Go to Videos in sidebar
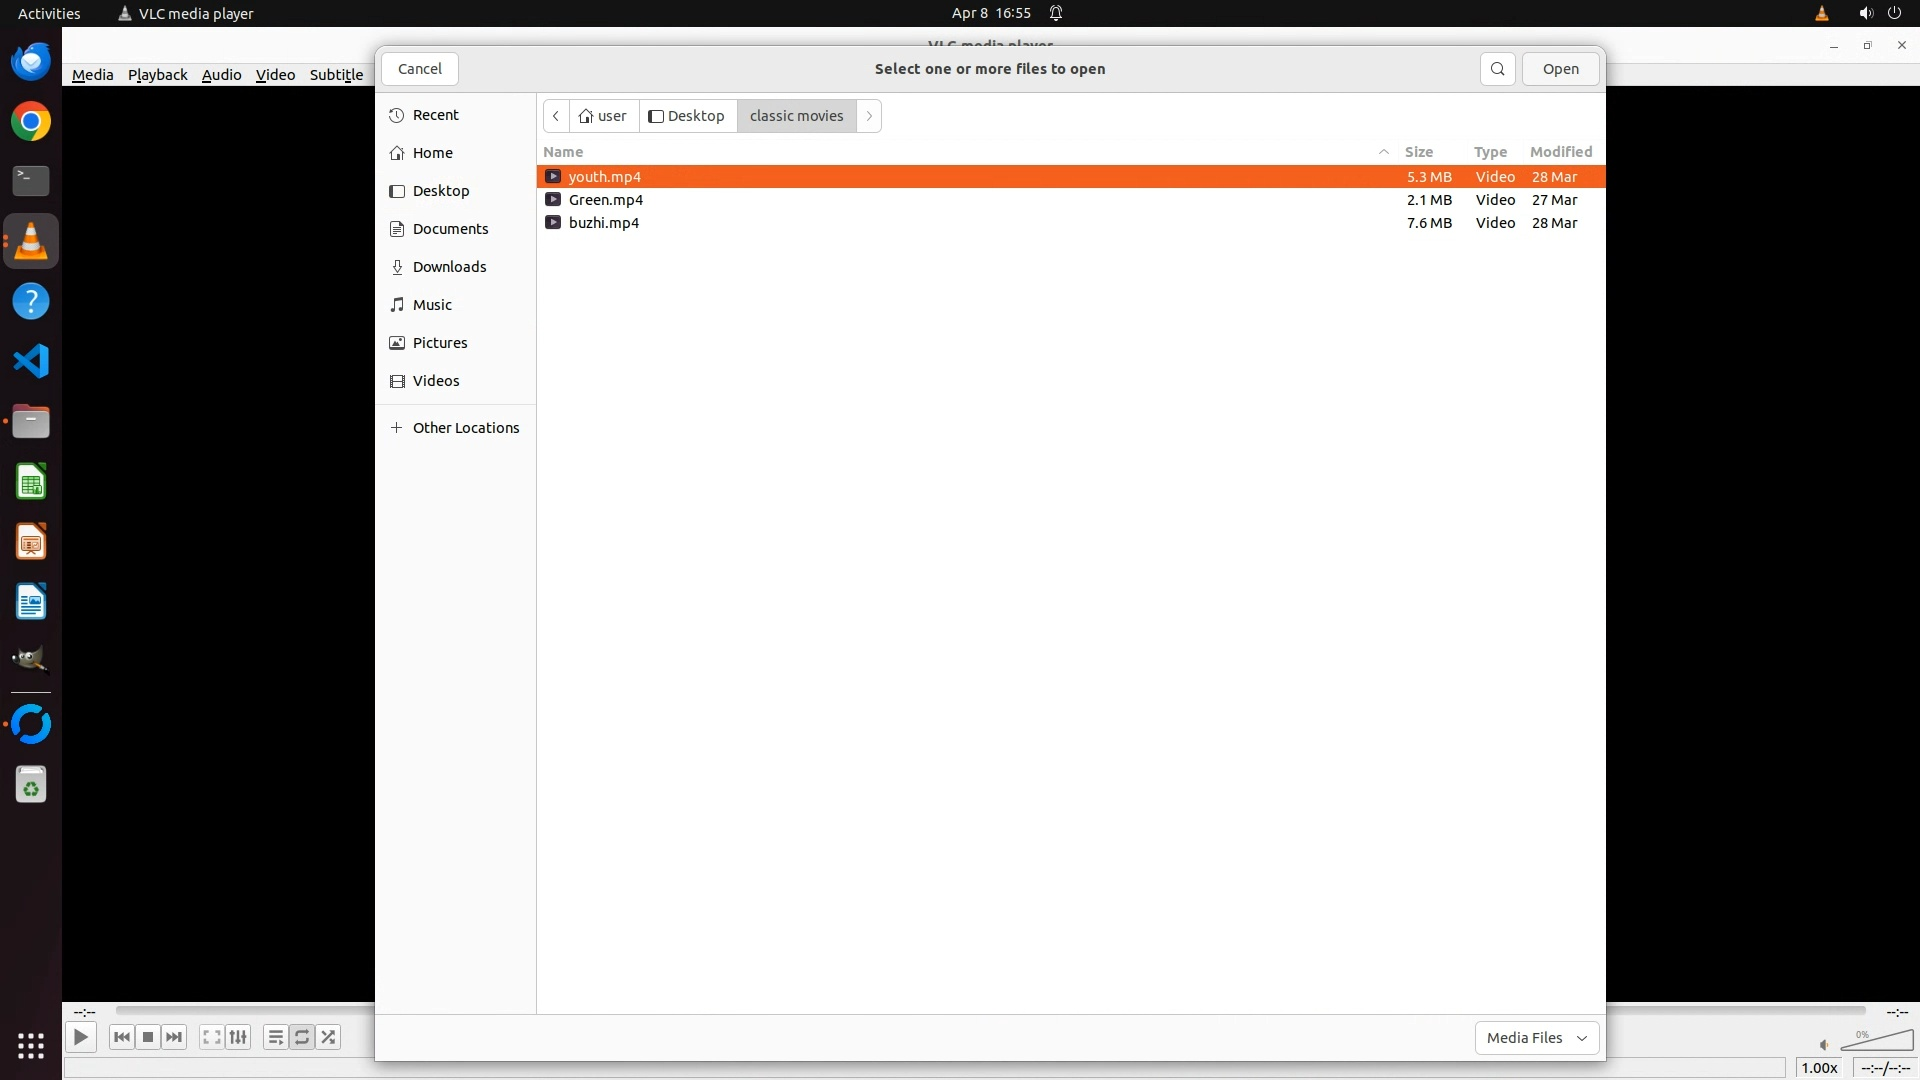This screenshot has width=1920, height=1080. click(x=436, y=381)
